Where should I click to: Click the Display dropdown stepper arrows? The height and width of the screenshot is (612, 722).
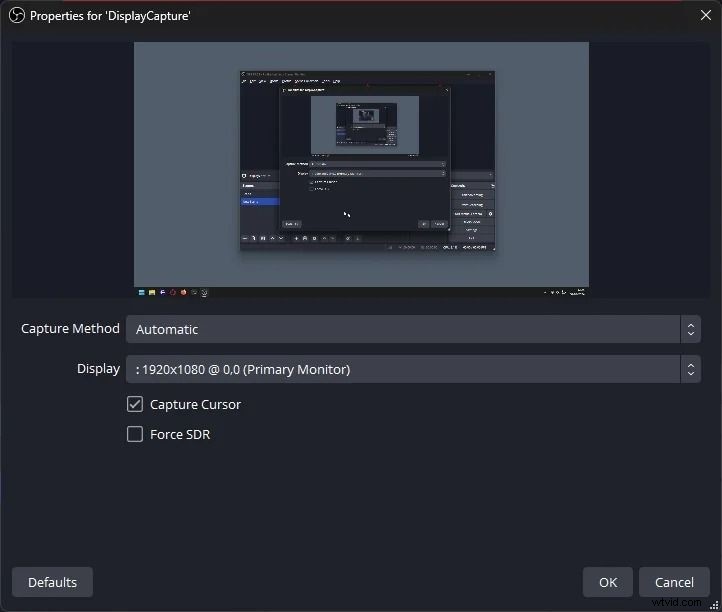[690, 369]
